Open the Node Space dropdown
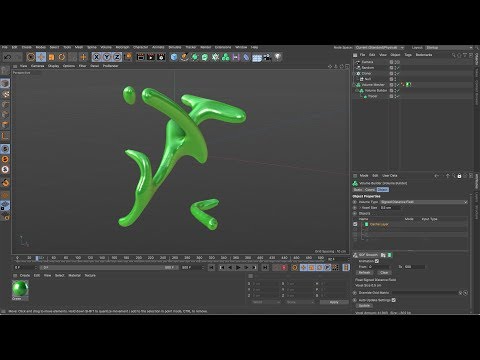Viewport: 480px width, 360px height. [x=379, y=48]
